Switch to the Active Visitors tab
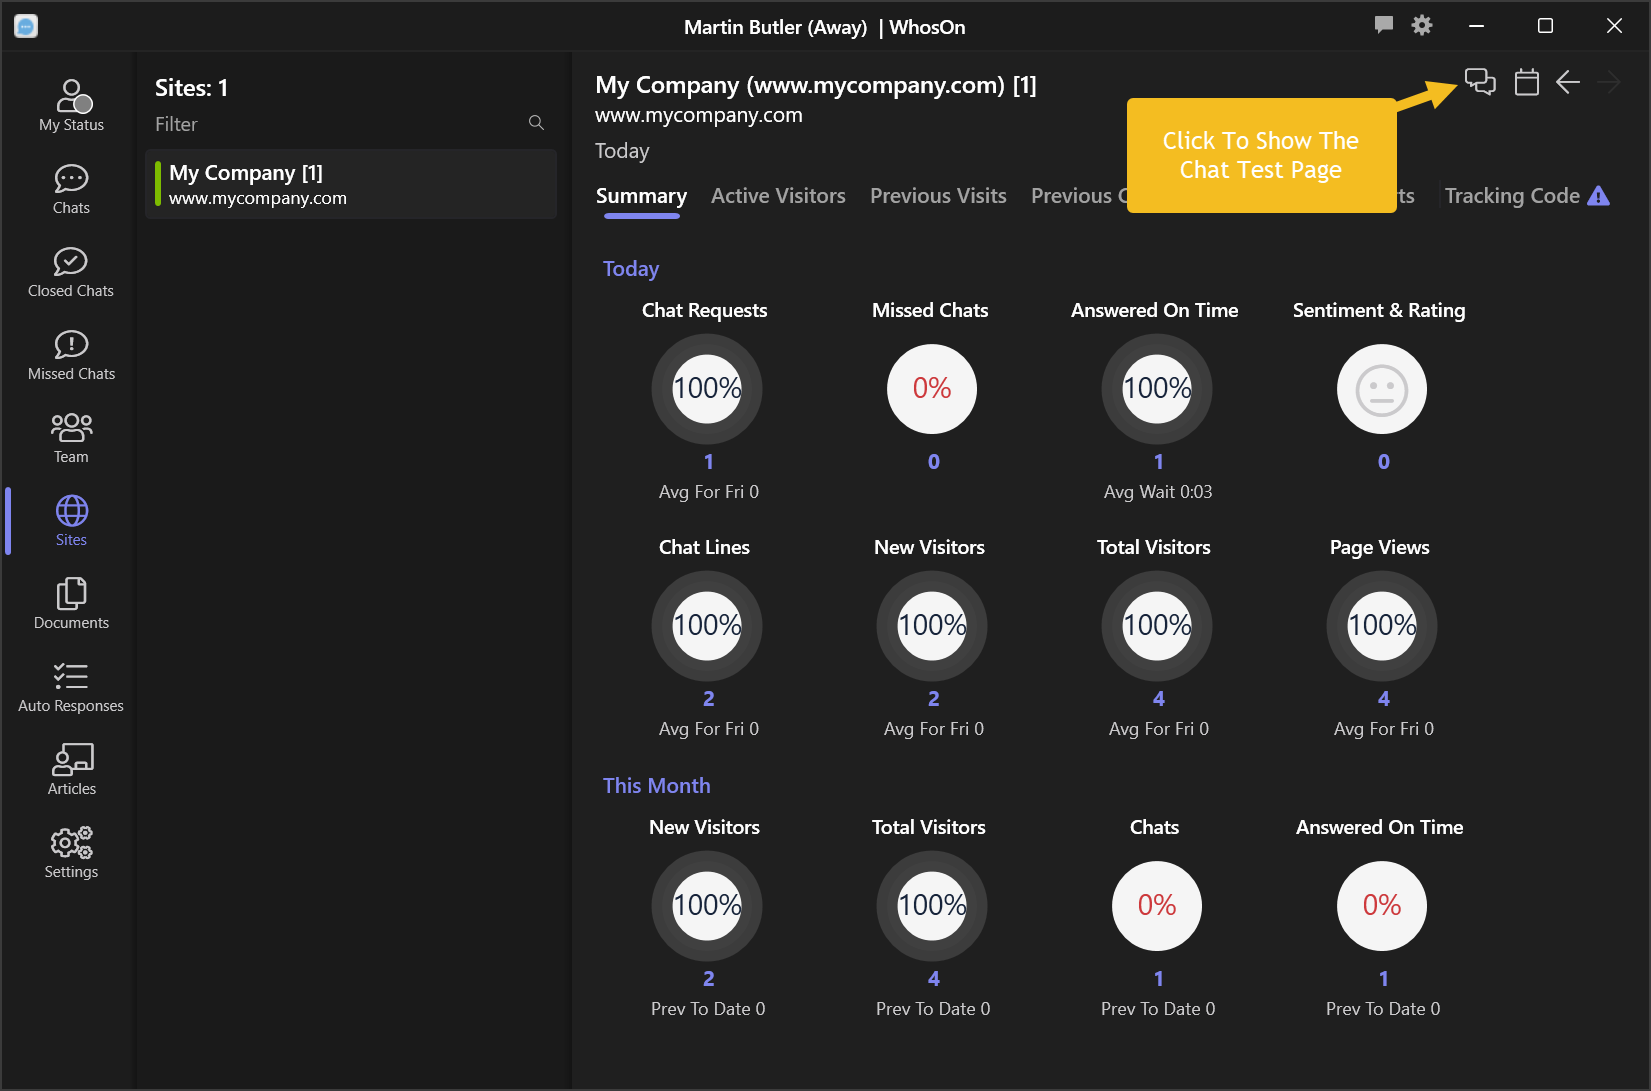This screenshot has width=1651, height=1091. [x=778, y=196]
